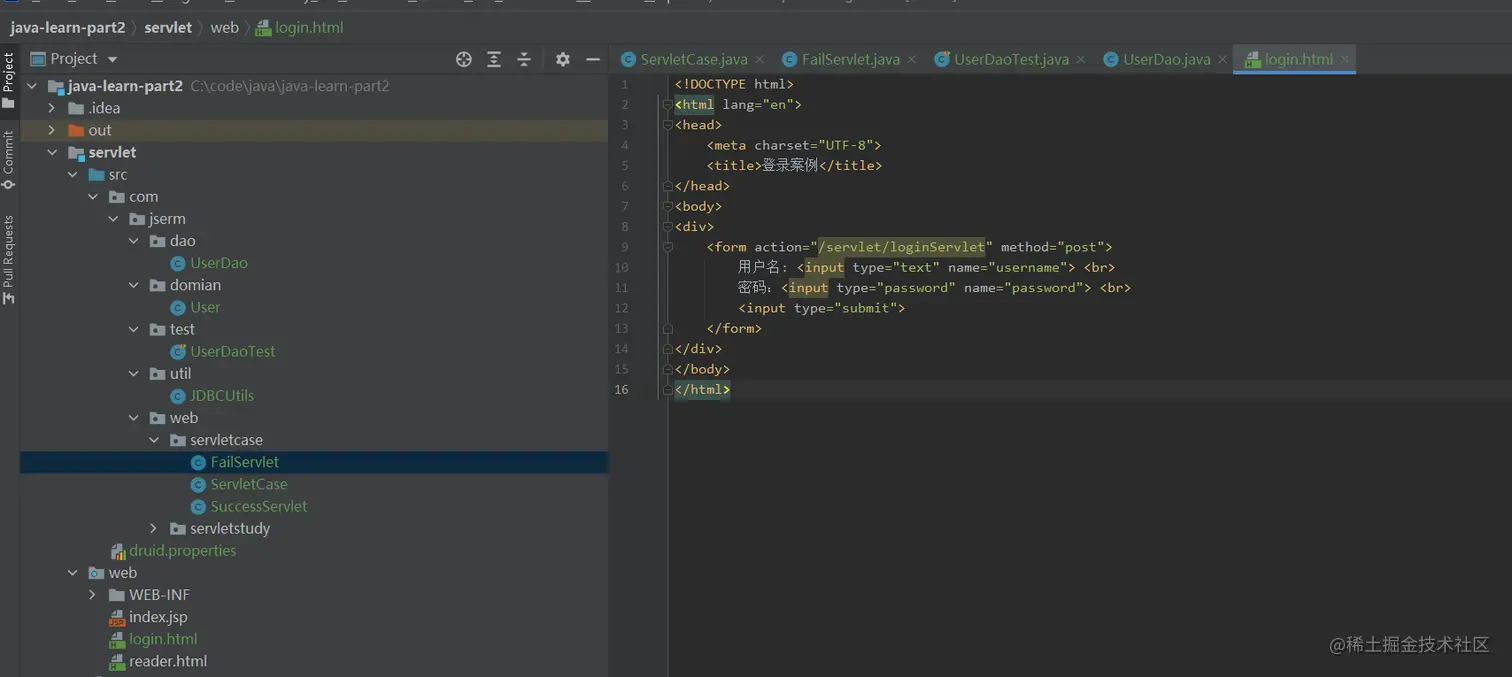Collapse the java-learn-part2 project root

32,86
